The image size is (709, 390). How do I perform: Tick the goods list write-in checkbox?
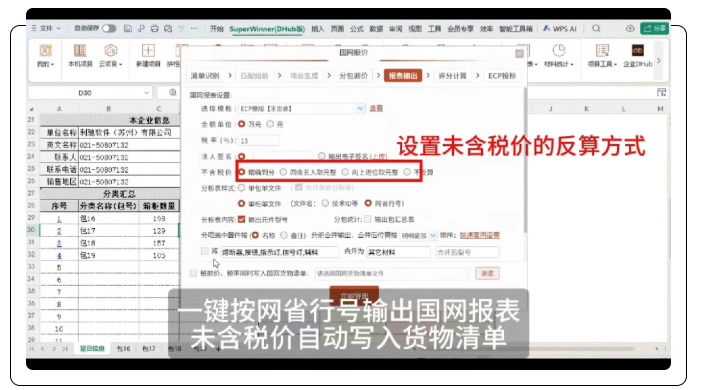coord(194,273)
